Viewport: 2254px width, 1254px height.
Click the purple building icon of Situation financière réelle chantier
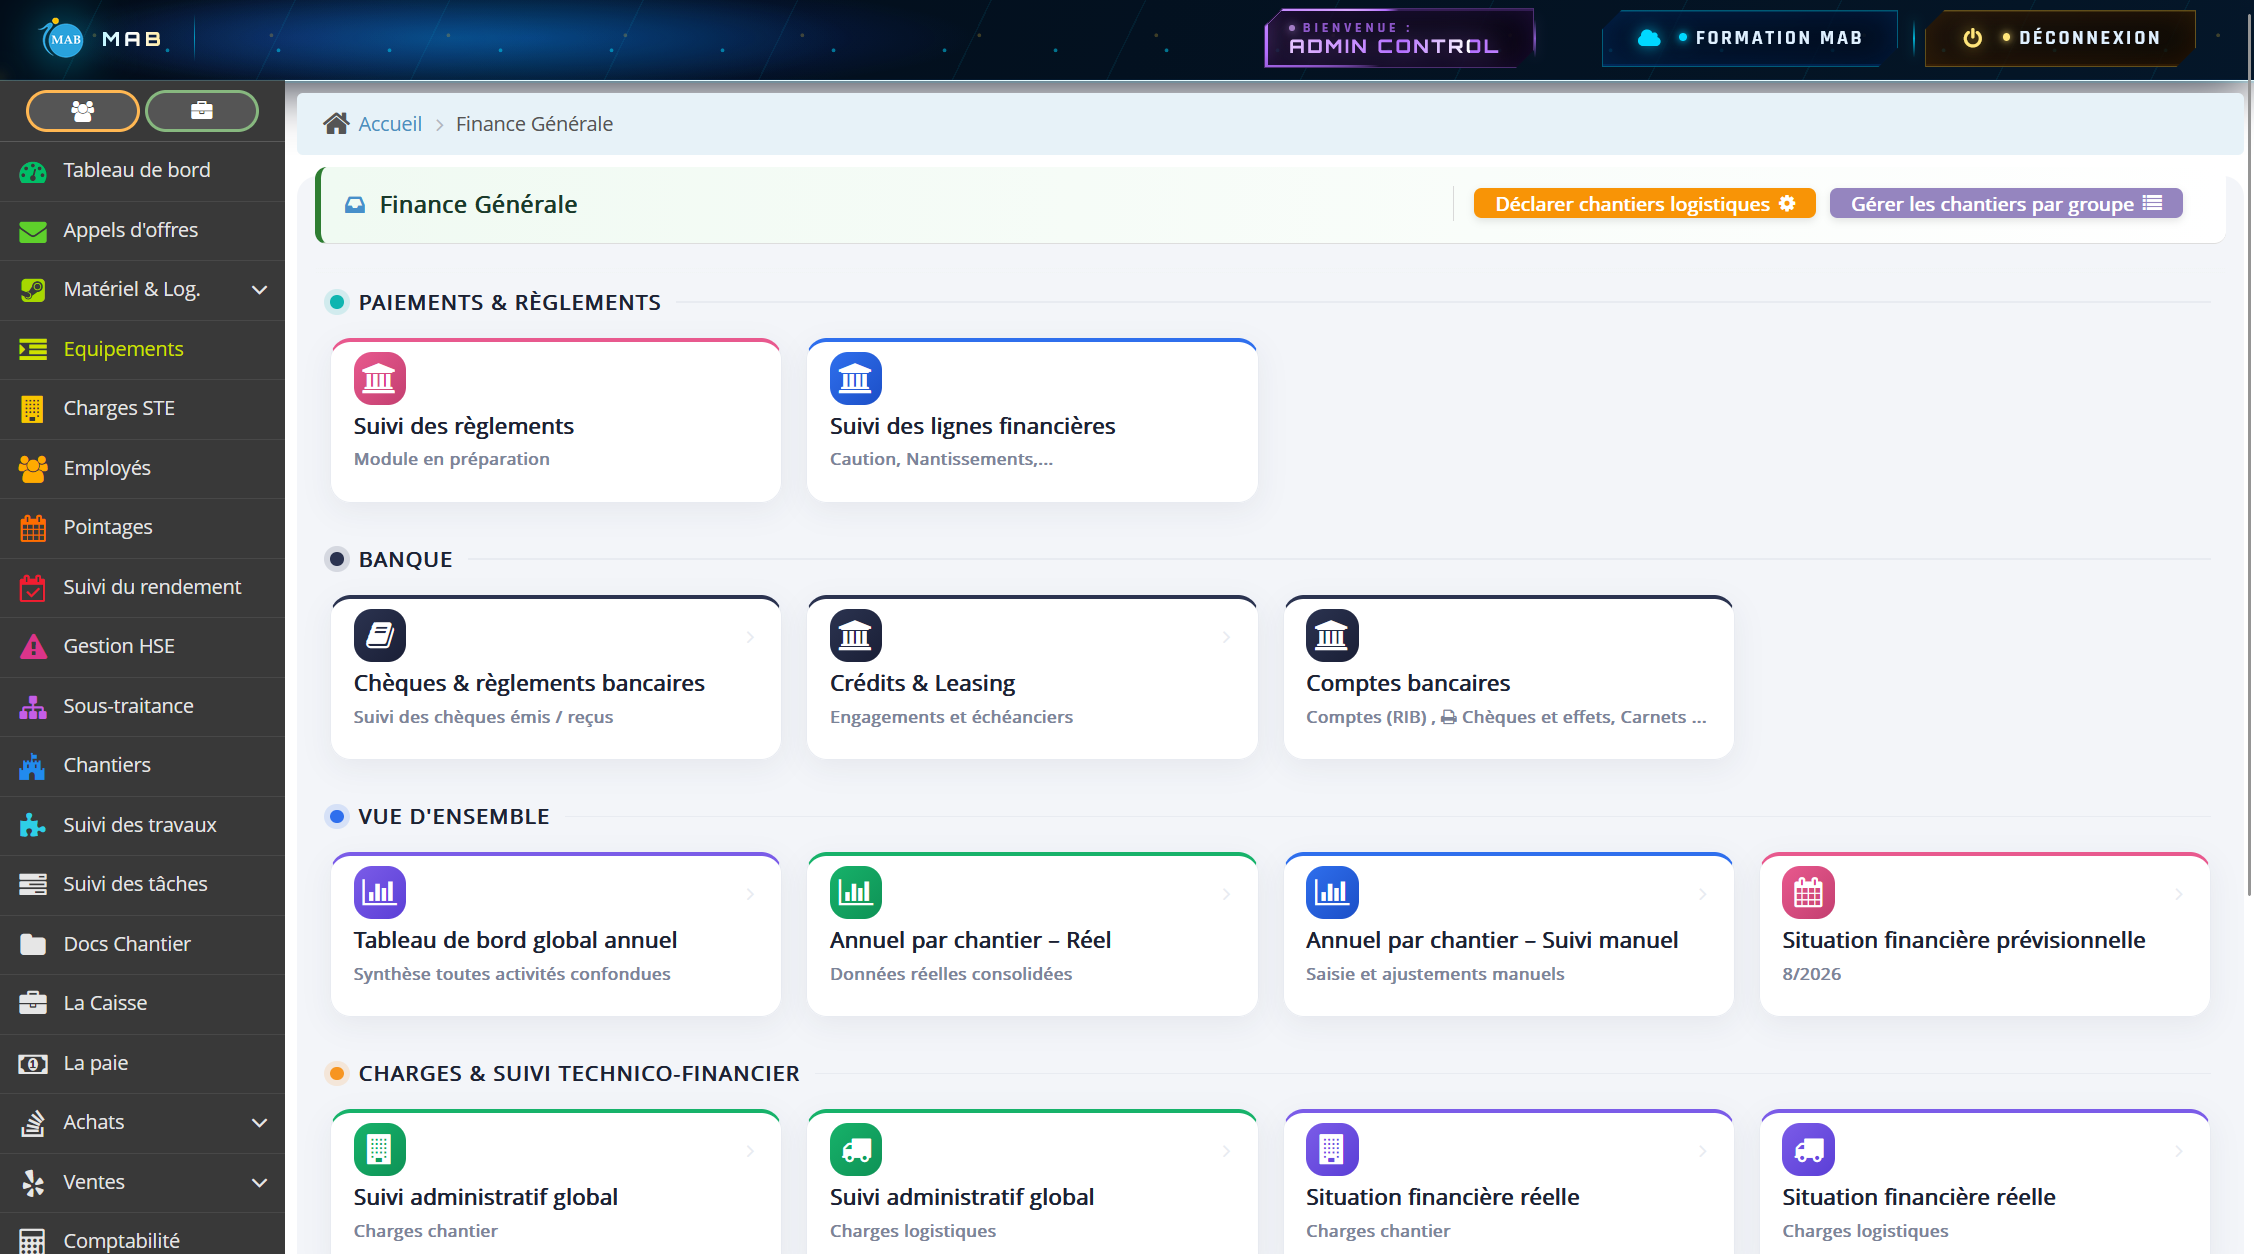coord(1332,1149)
